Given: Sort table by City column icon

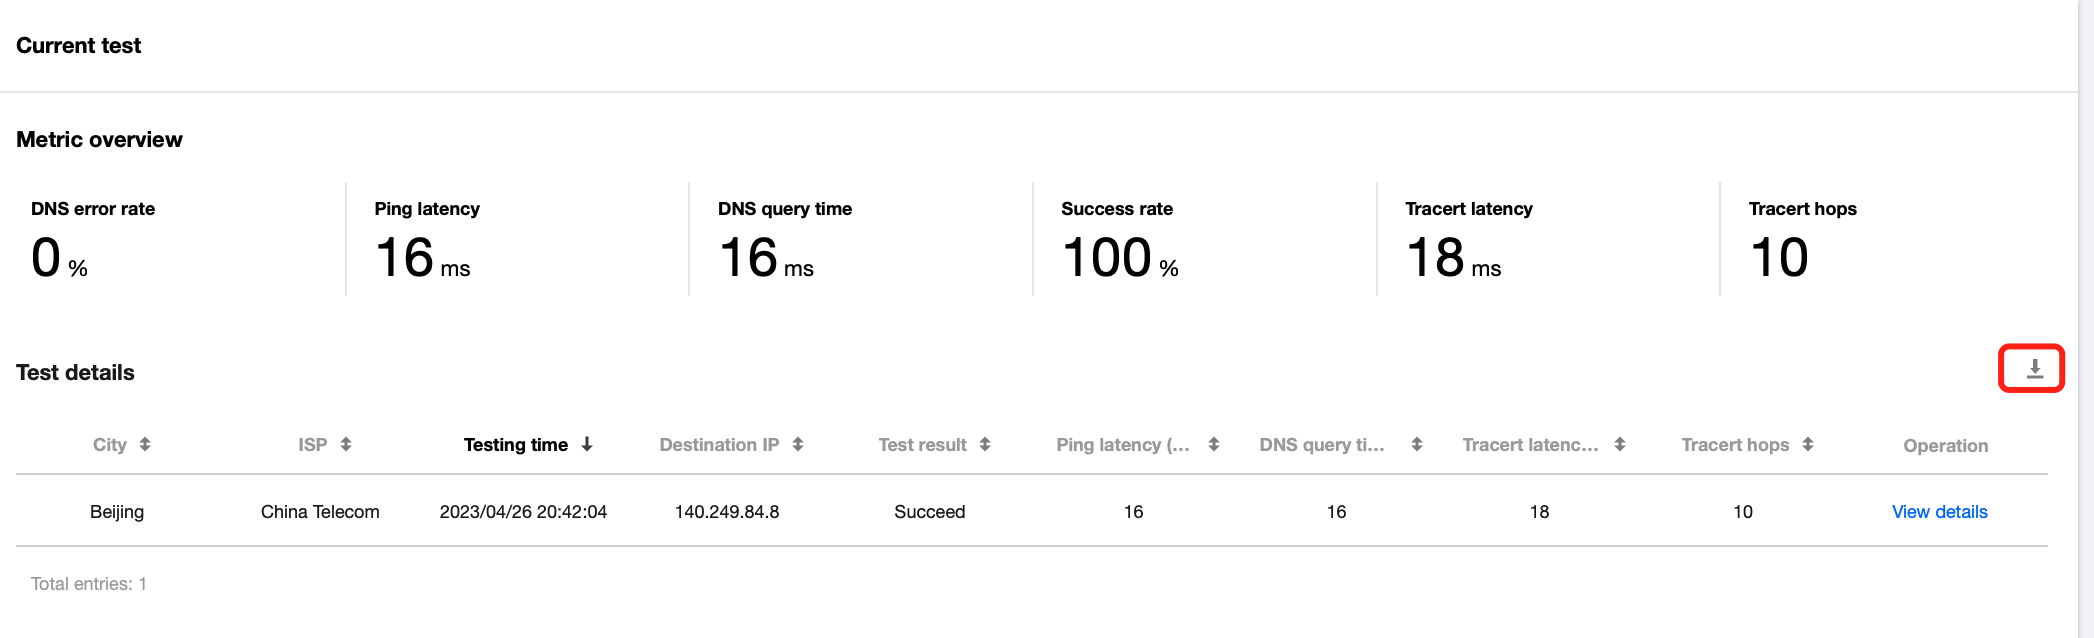Looking at the screenshot, I should 145,444.
